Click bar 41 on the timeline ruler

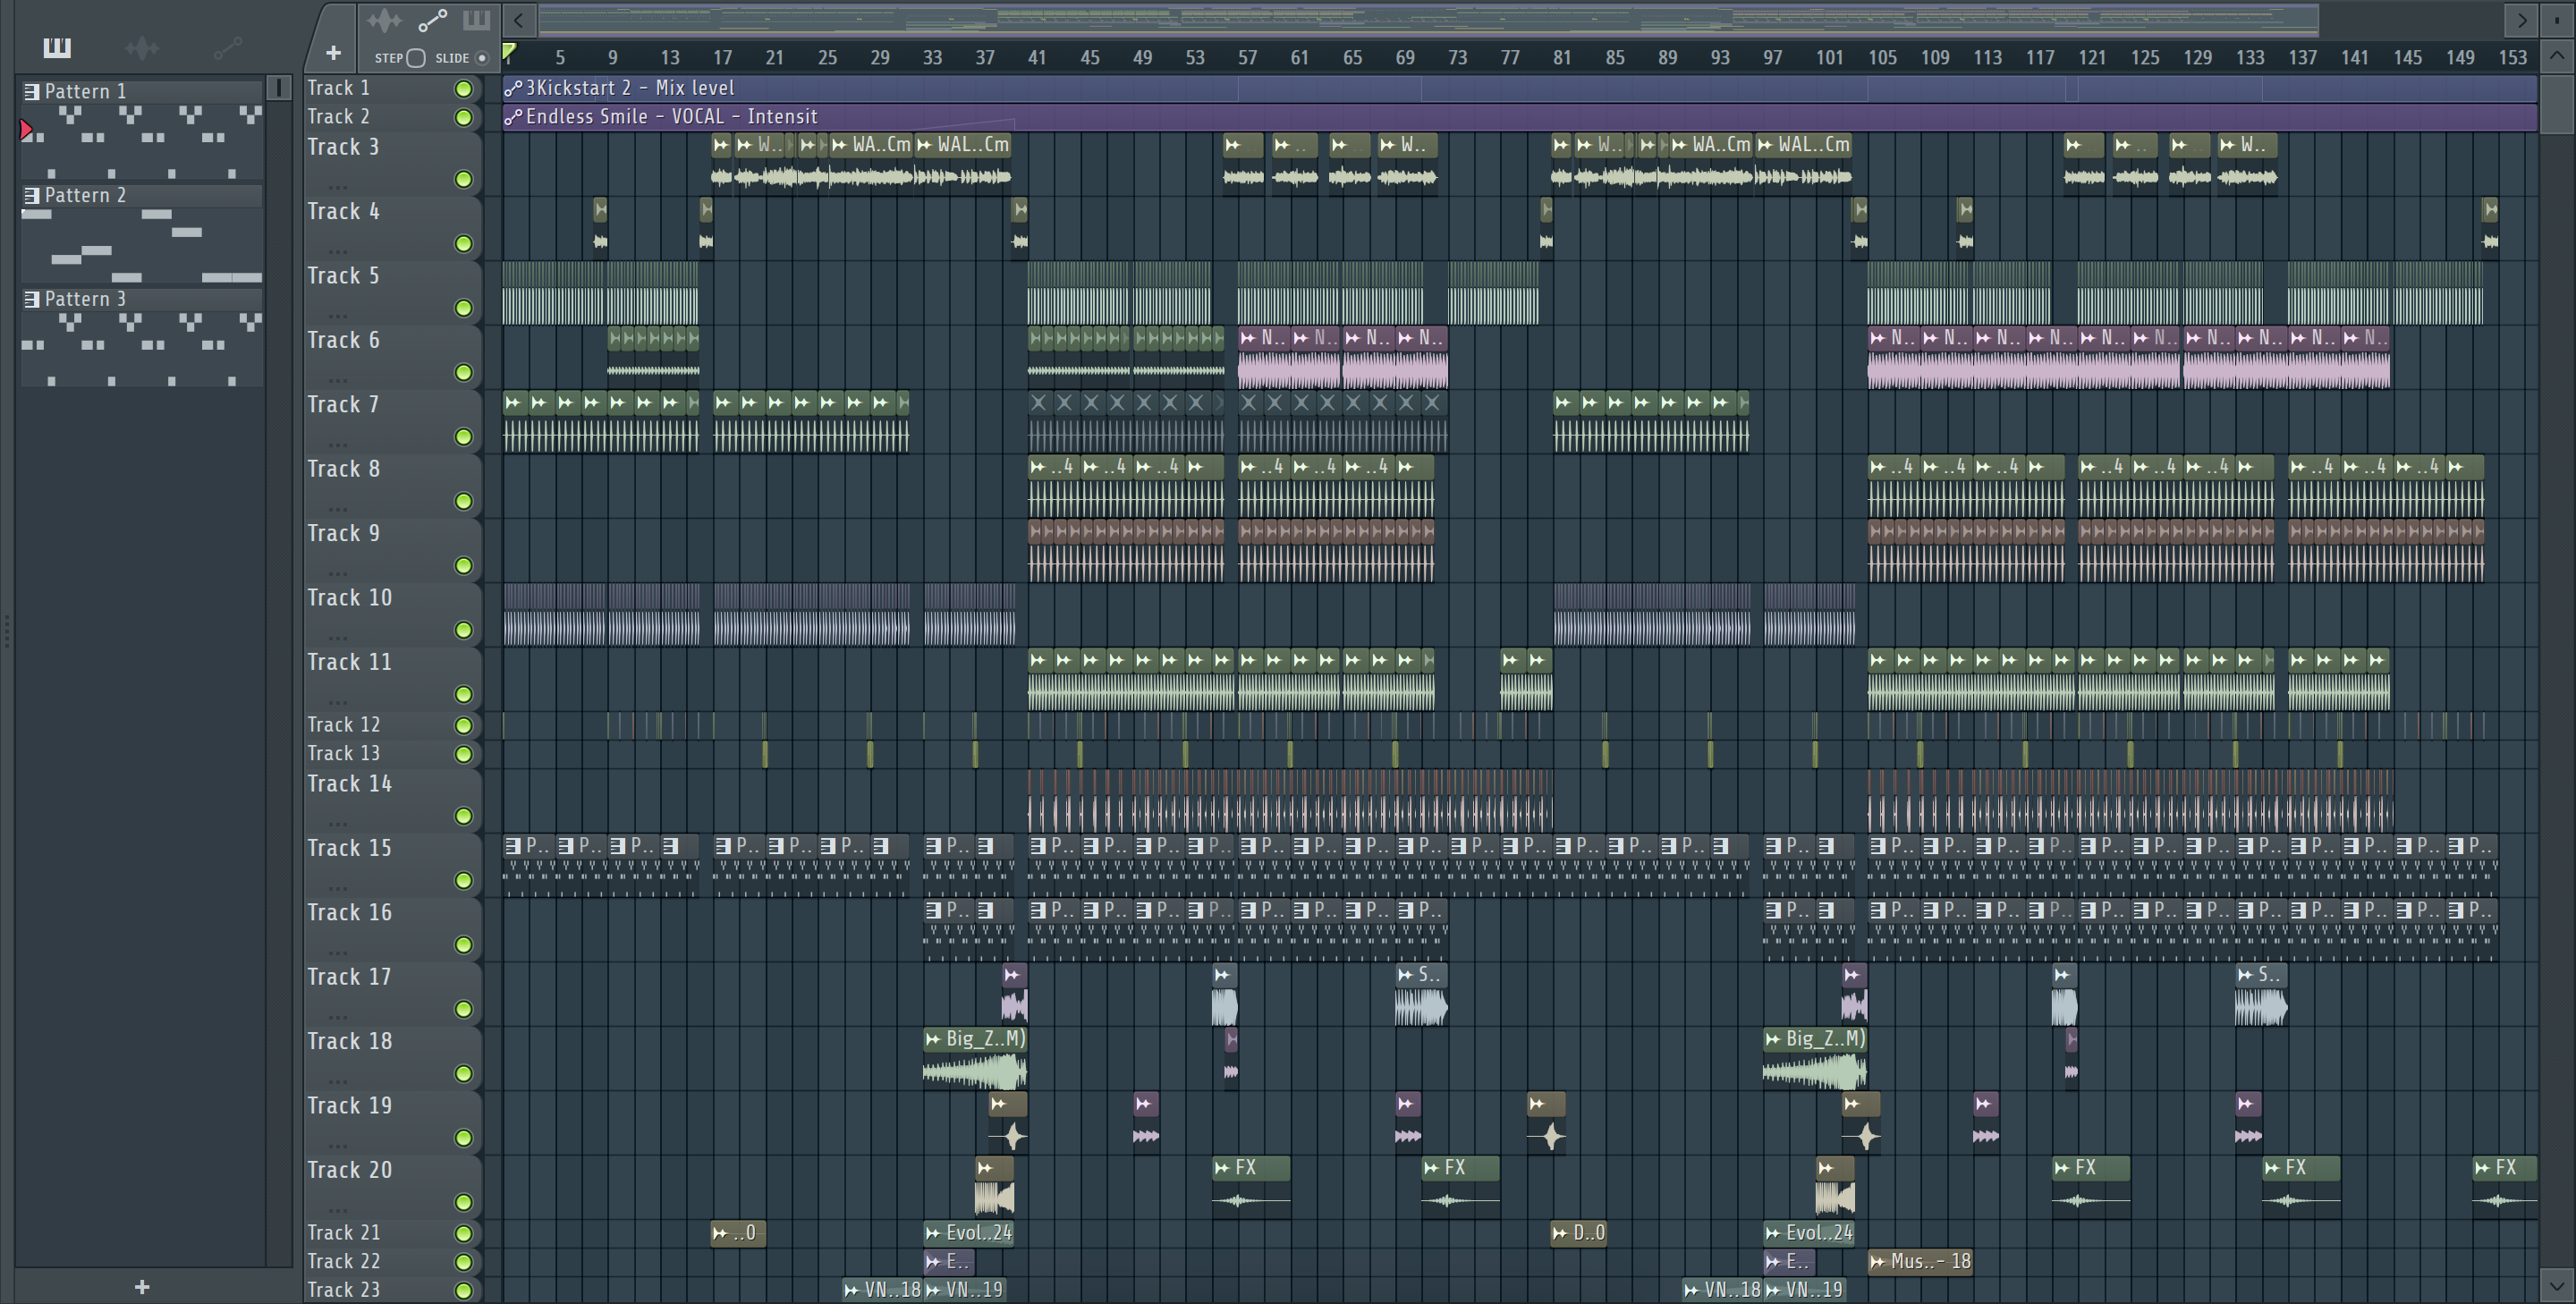pyautogui.click(x=1037, y=58)
